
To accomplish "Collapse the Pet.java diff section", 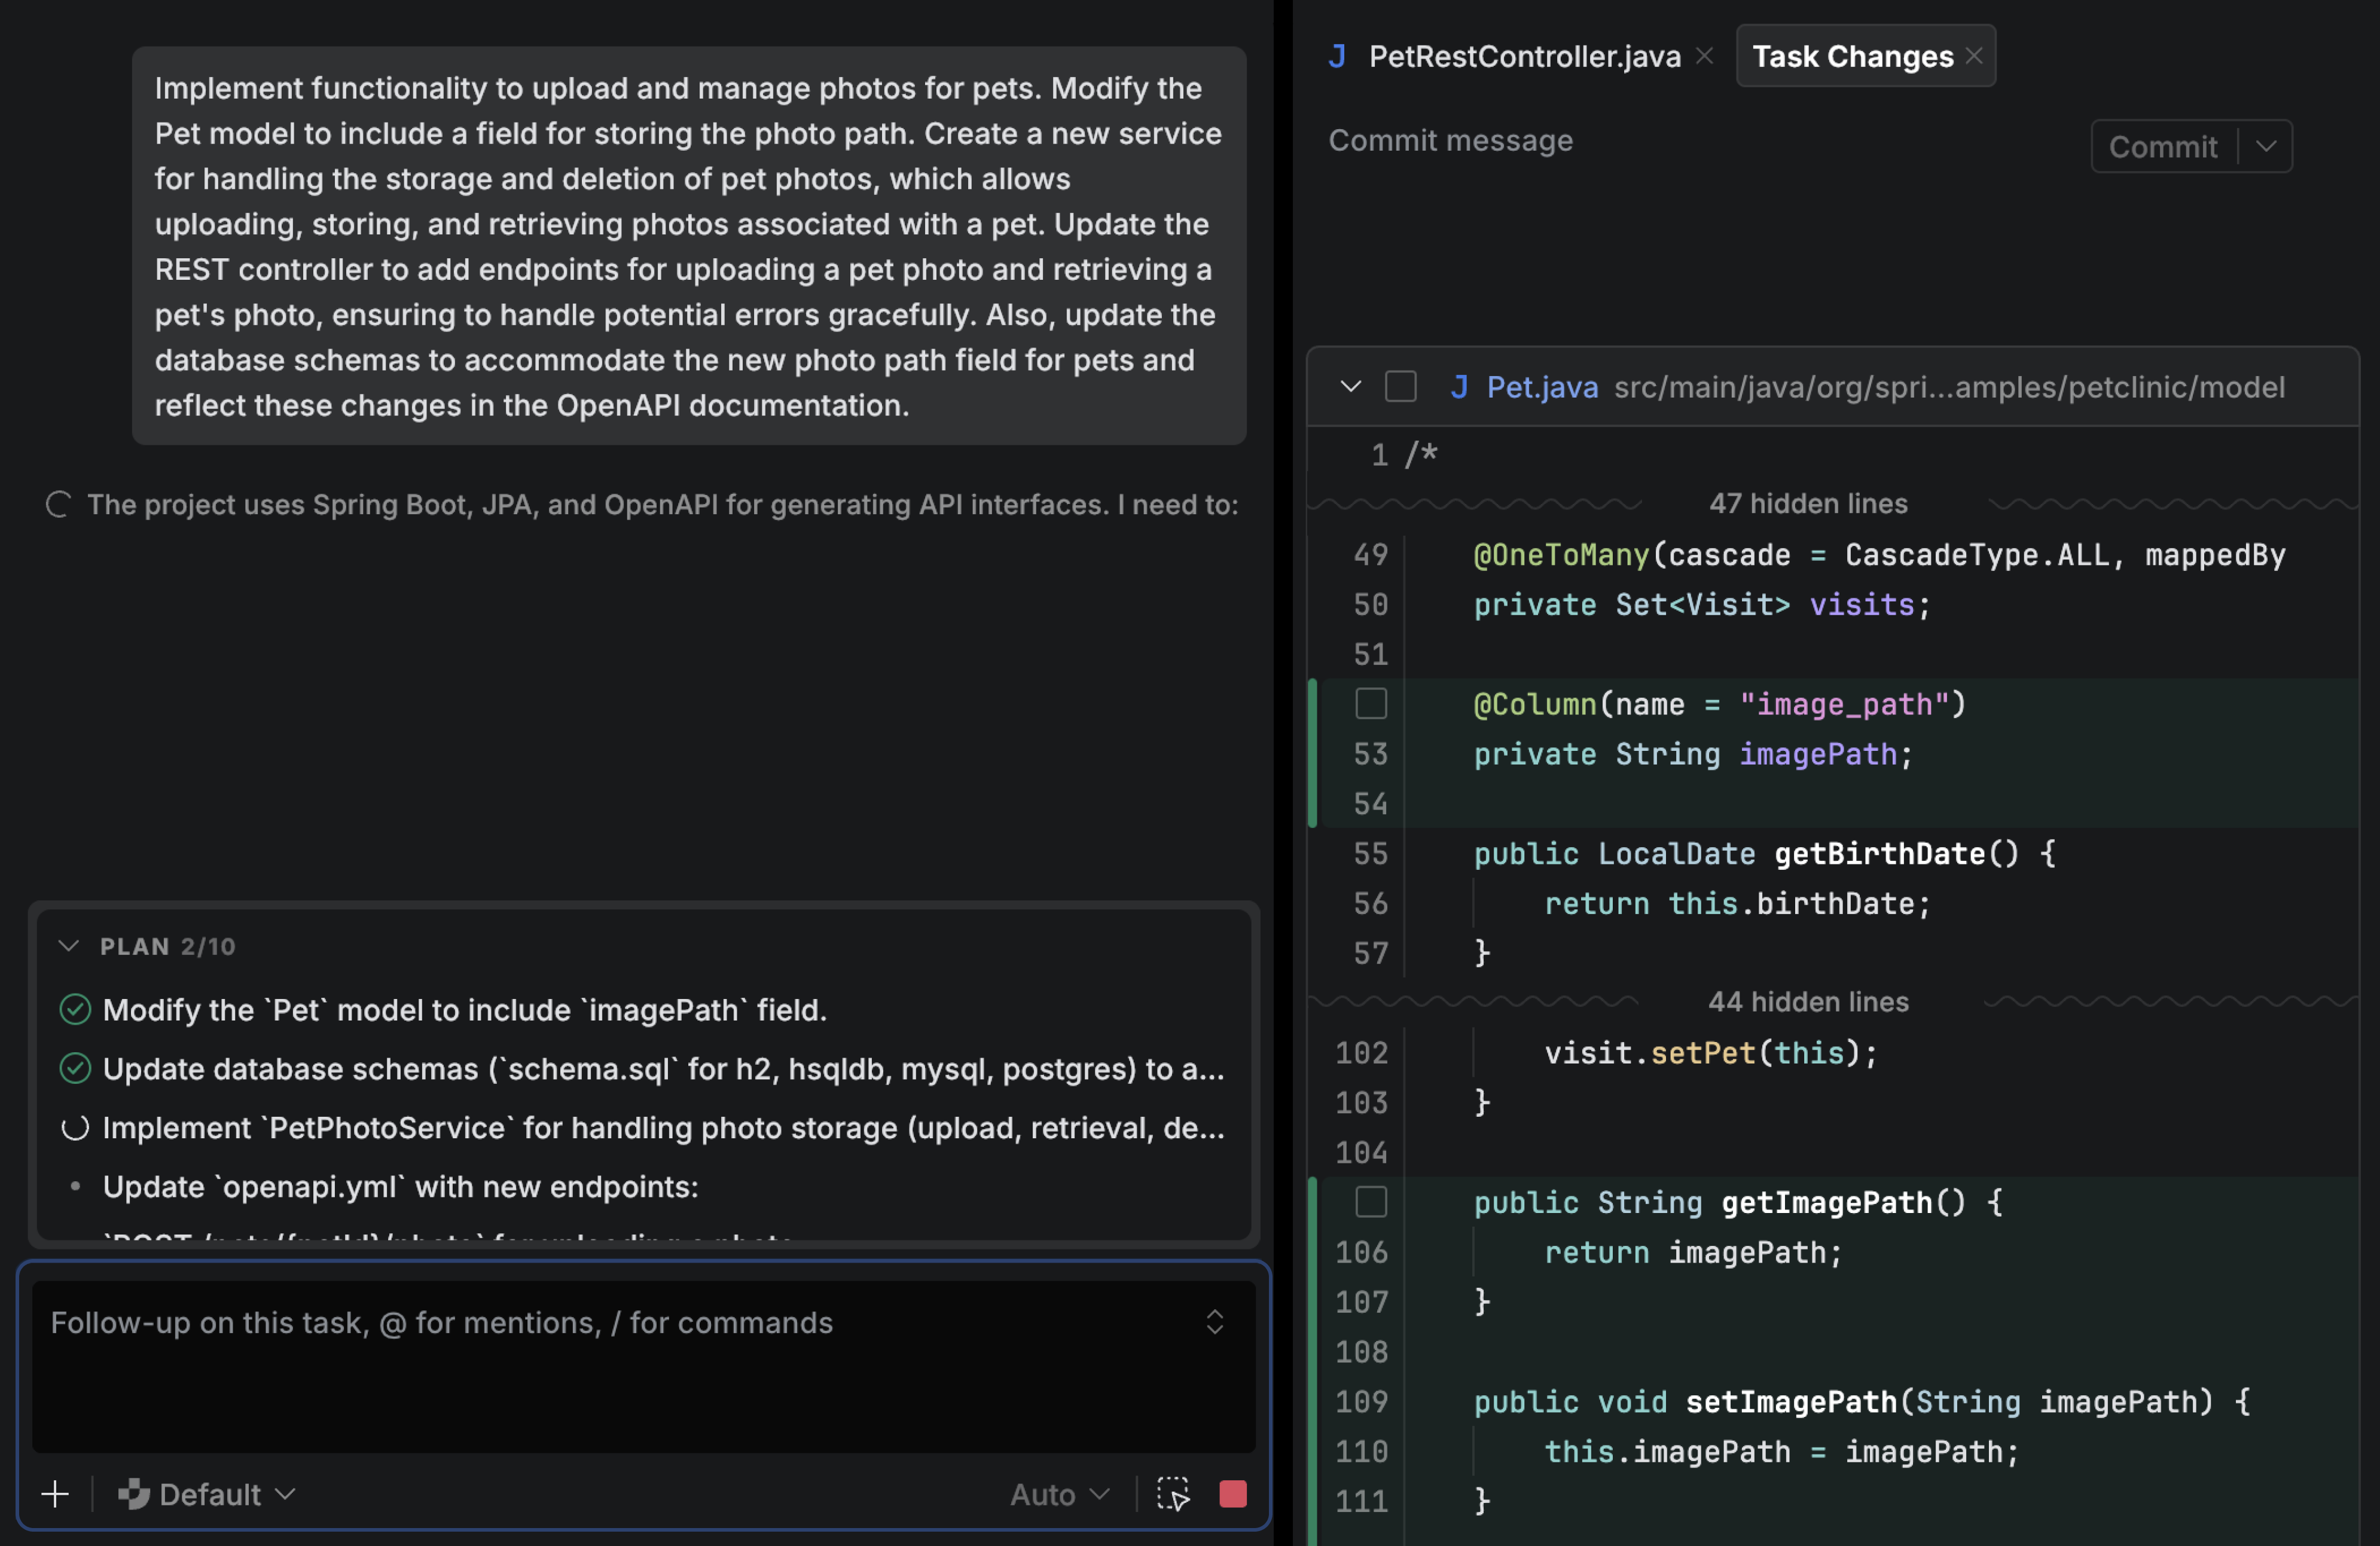I will [x=1351, y=387].
